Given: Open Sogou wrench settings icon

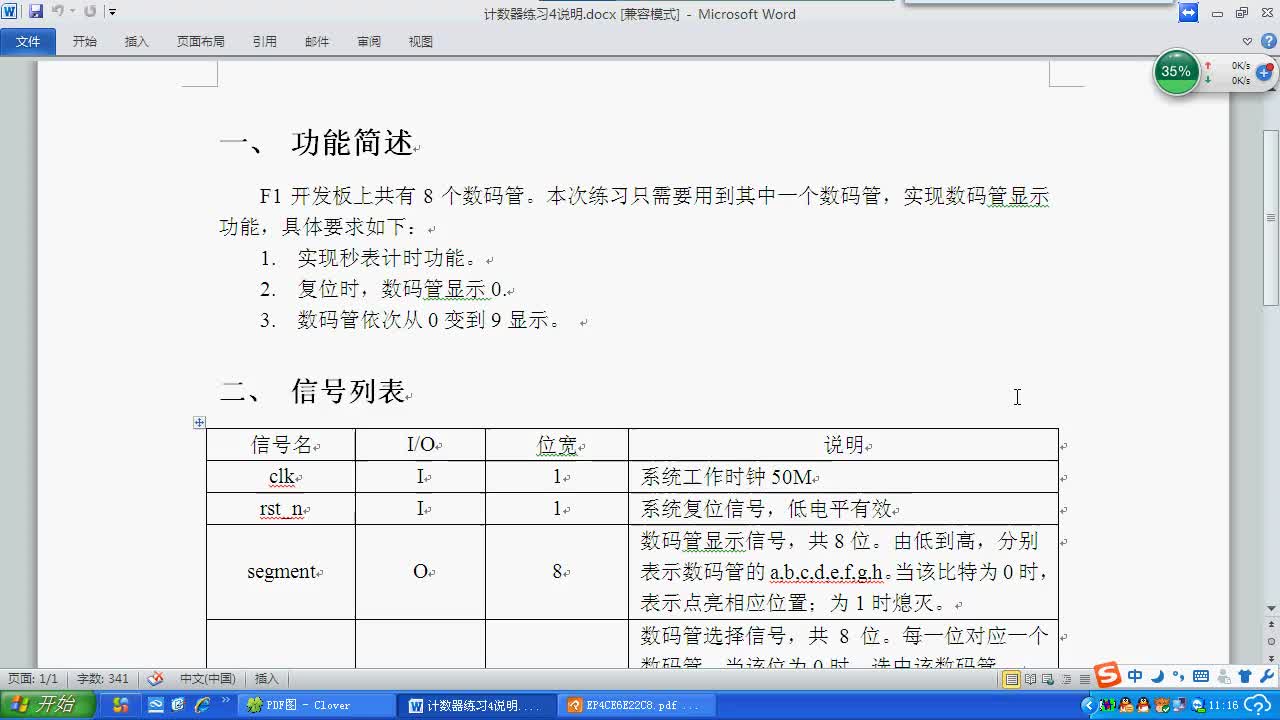Looking at the screenshot, I should click(x=1266, y=676).
